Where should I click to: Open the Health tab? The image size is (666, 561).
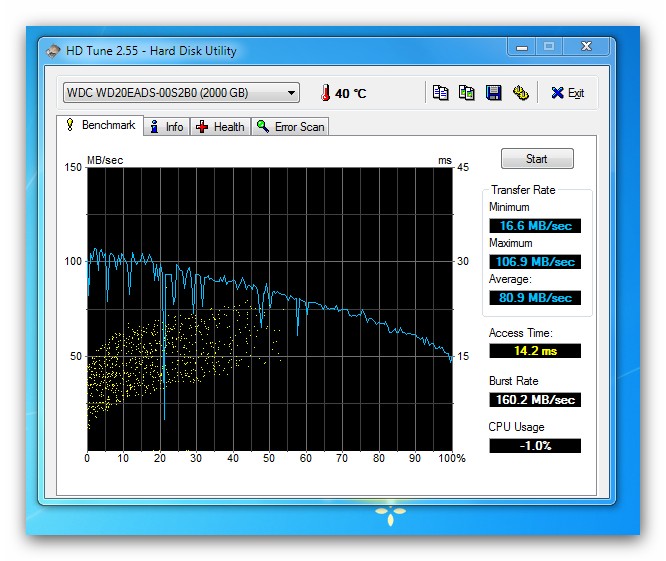(x=220, y=127)
